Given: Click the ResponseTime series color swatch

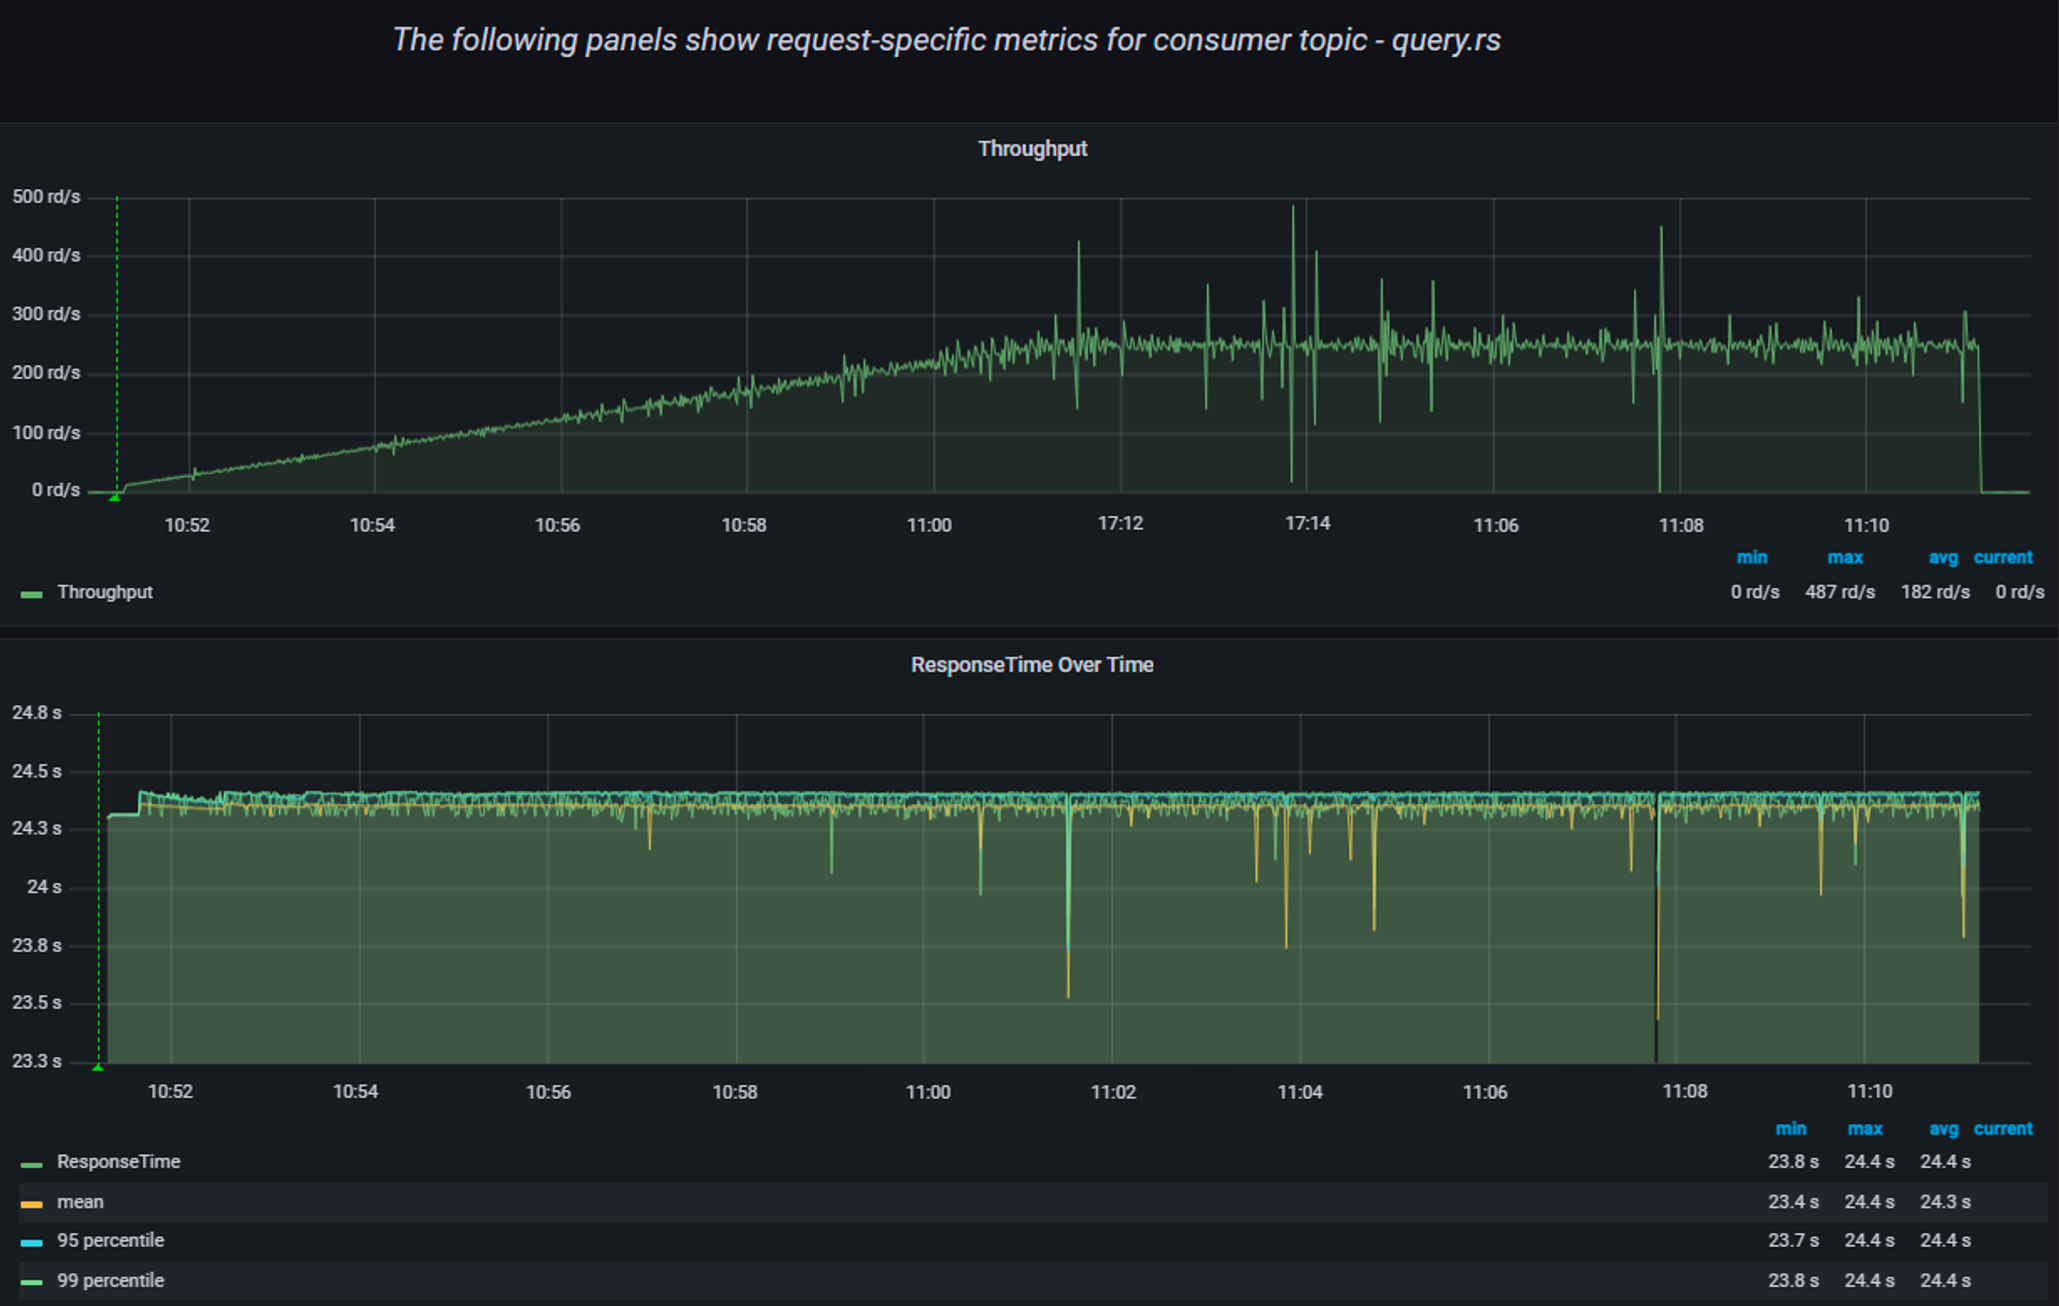Looking at the screenshot, I should (x=31, y=1164).
